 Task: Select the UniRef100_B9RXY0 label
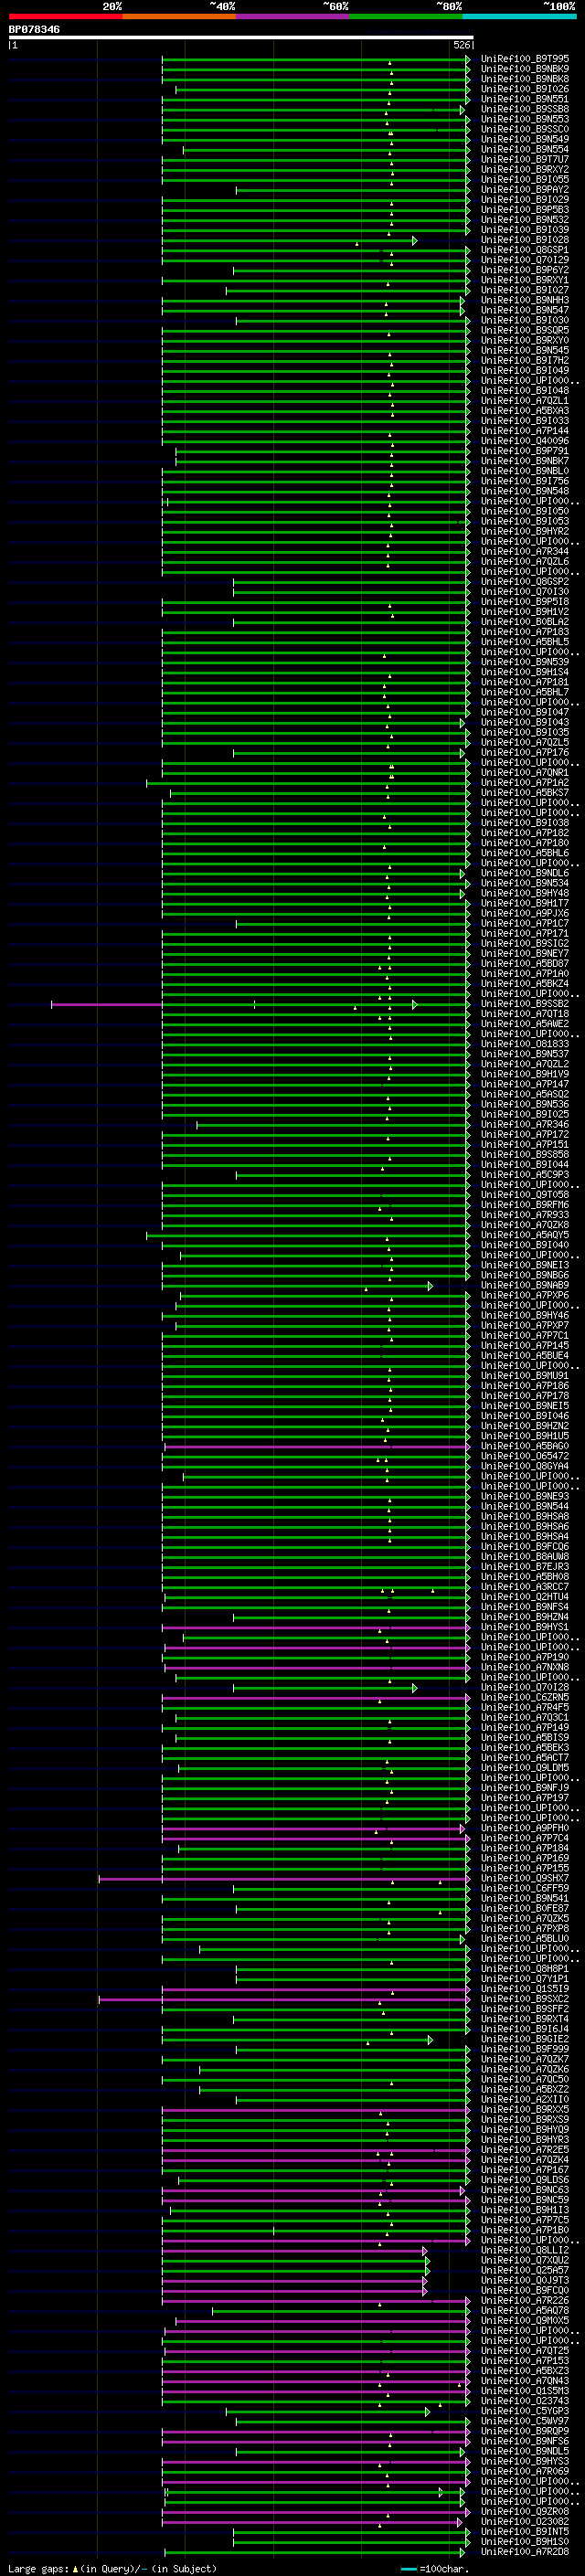click(525, 340)
